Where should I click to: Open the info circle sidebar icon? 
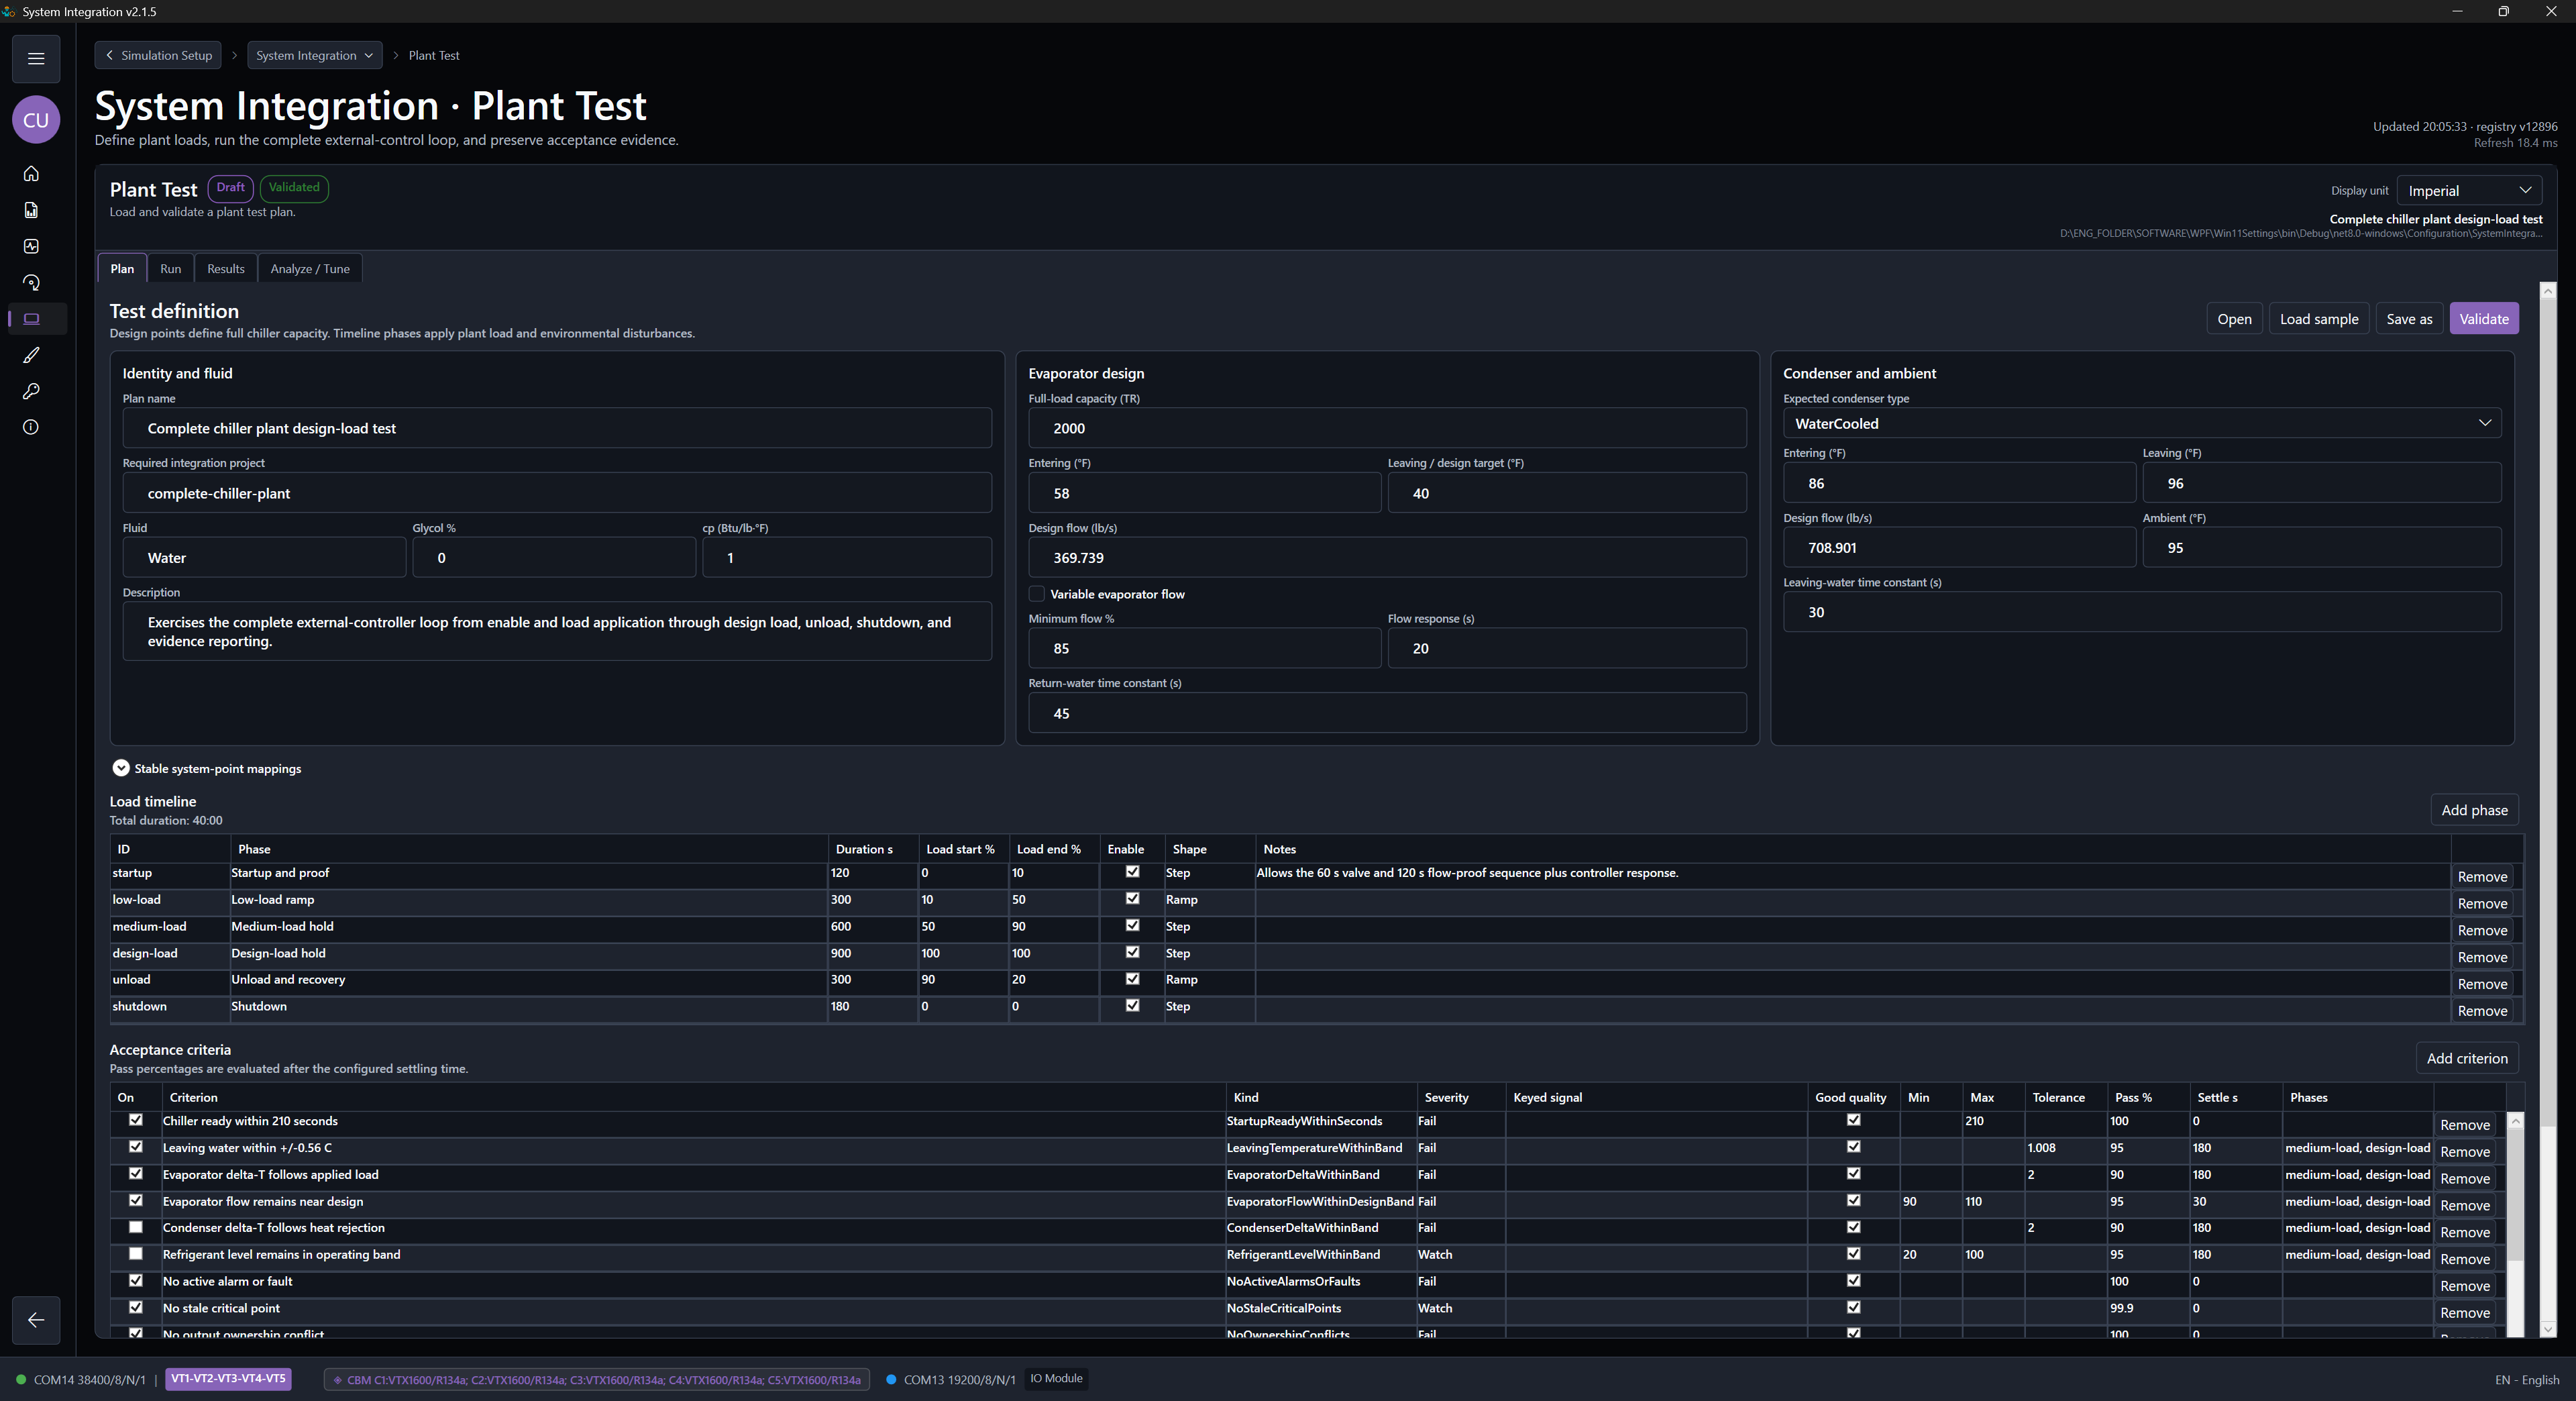click(31, 427)
